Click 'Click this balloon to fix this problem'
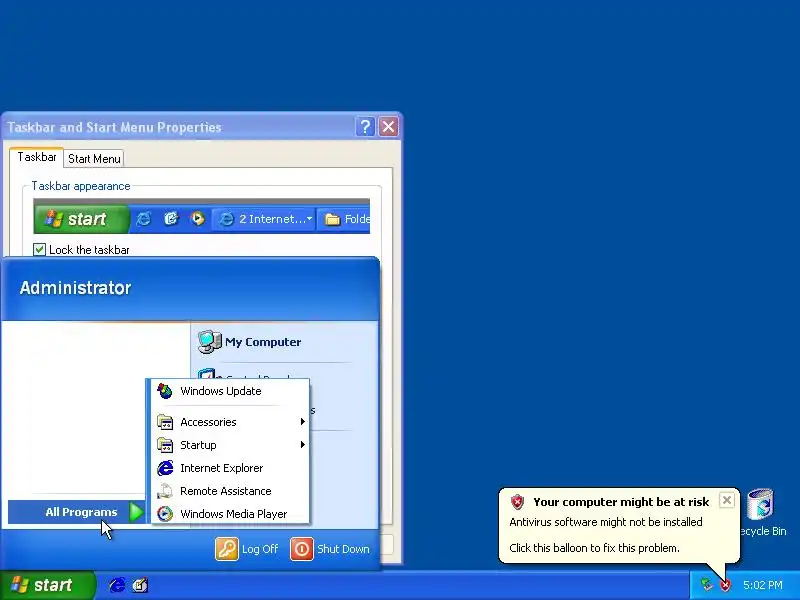The image size is (800, 600). tap(594, 548)
